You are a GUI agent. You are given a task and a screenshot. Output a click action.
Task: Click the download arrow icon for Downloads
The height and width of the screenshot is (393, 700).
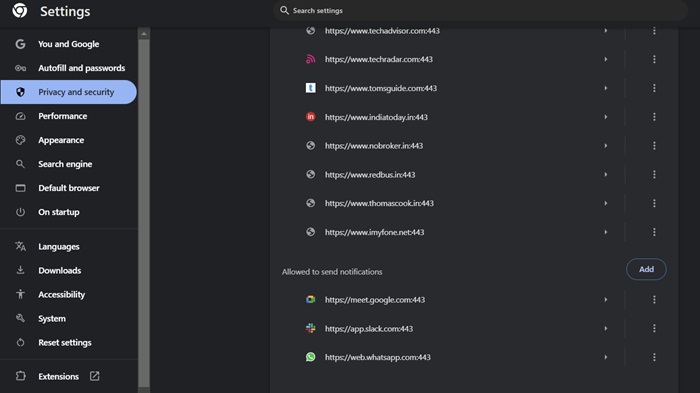coord(20,270)
